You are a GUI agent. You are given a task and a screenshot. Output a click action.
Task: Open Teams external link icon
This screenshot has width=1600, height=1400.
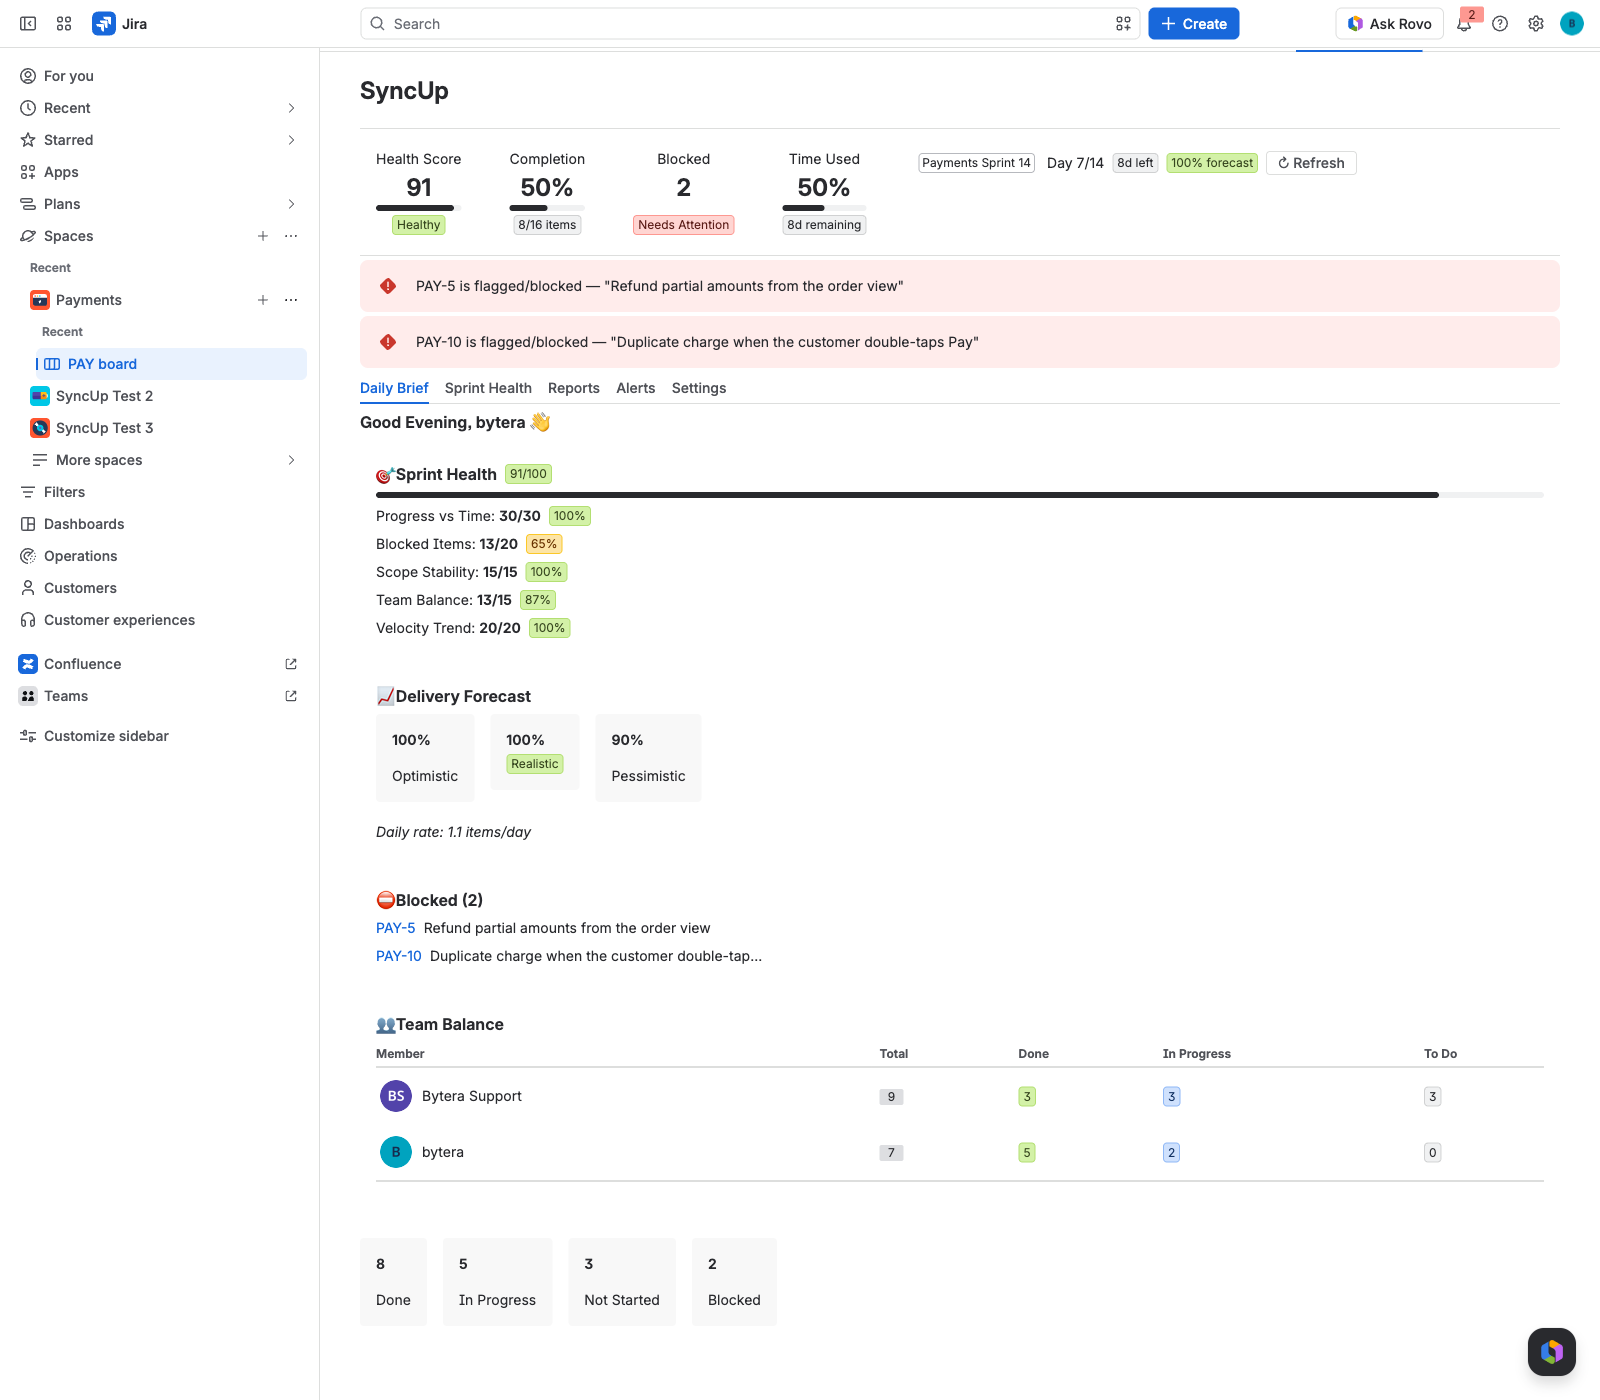(x=291, y=696)
